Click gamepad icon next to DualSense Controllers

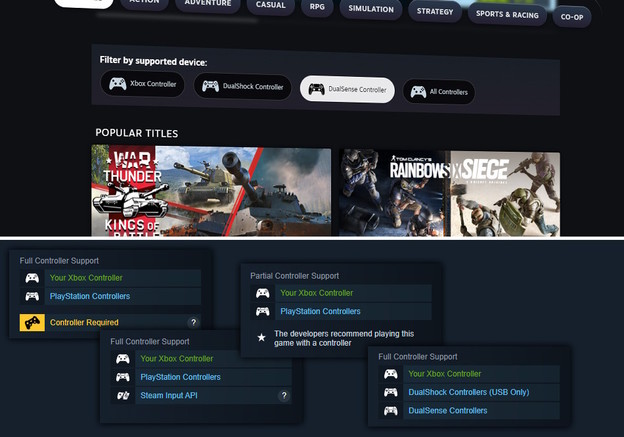[391, 410]
